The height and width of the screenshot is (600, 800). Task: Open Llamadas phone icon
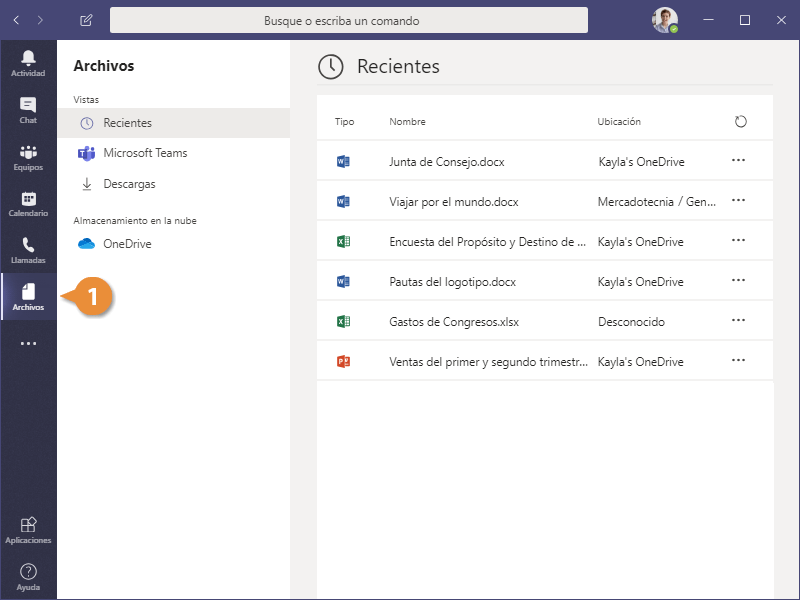[28, 249]
